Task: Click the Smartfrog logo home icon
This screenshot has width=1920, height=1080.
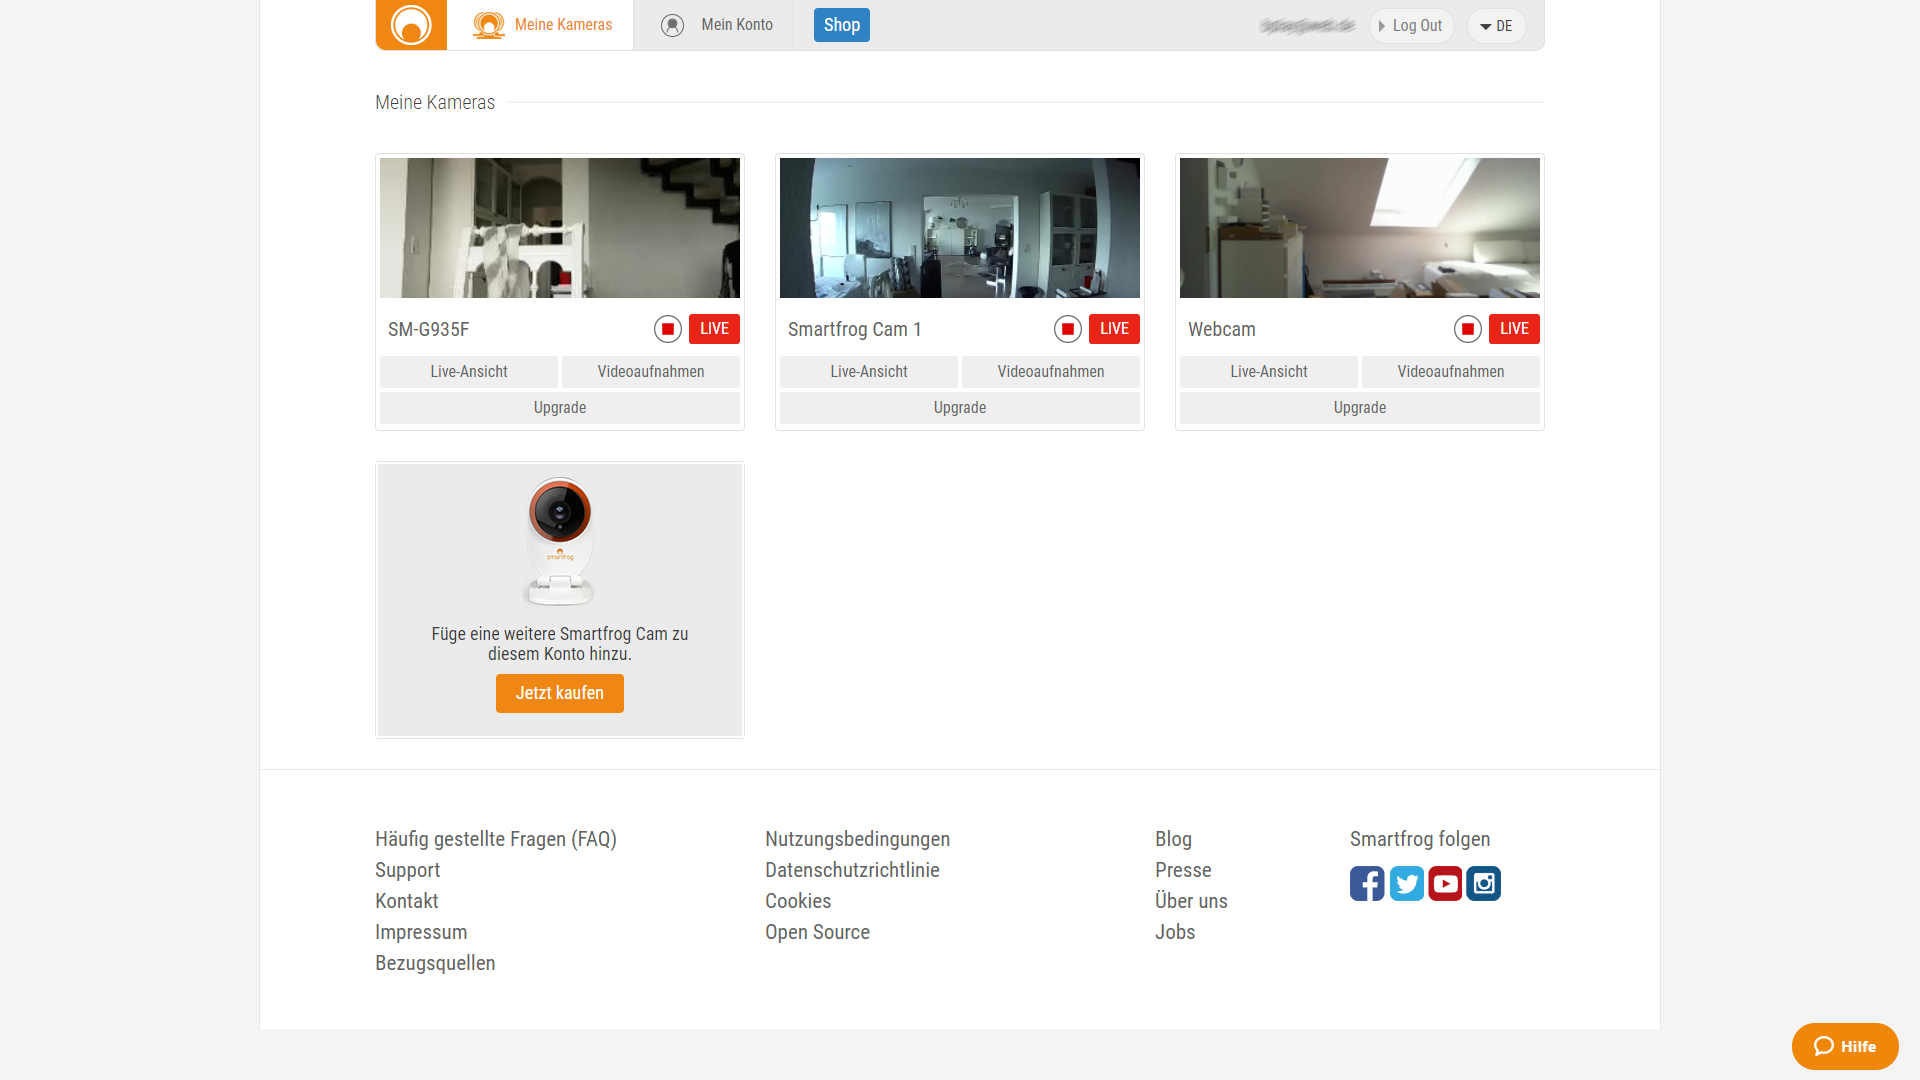Action: (x=411, y=25)
